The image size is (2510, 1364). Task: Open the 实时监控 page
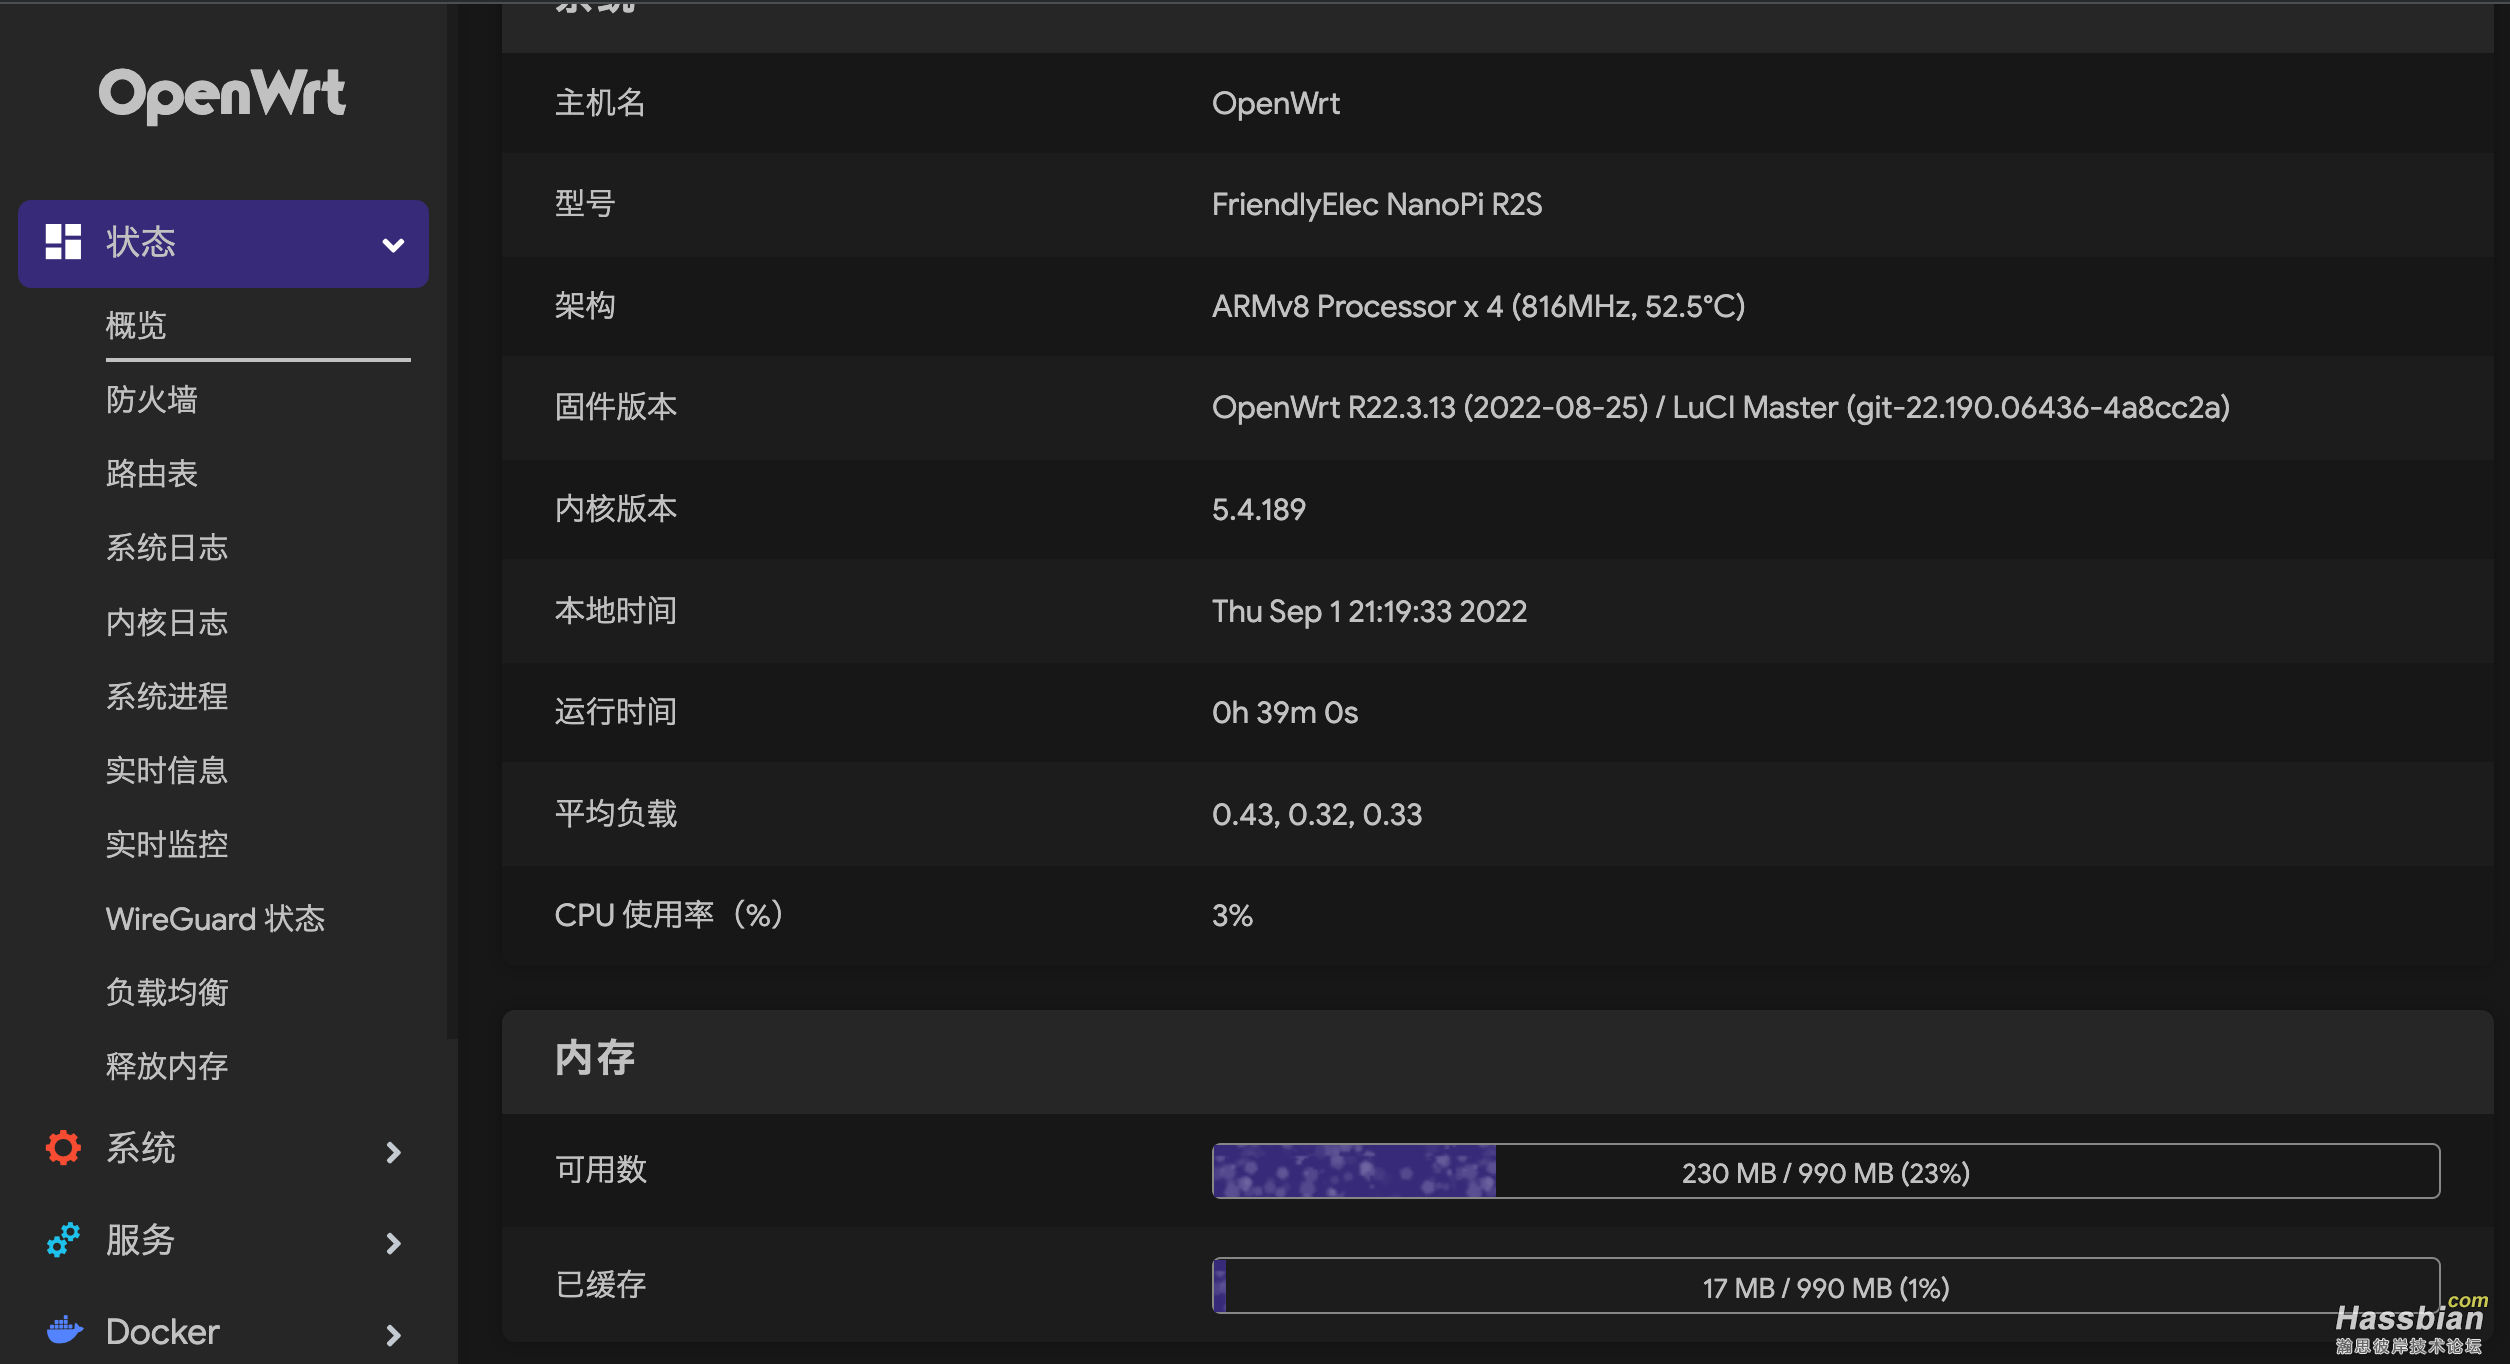pos(166,844)
